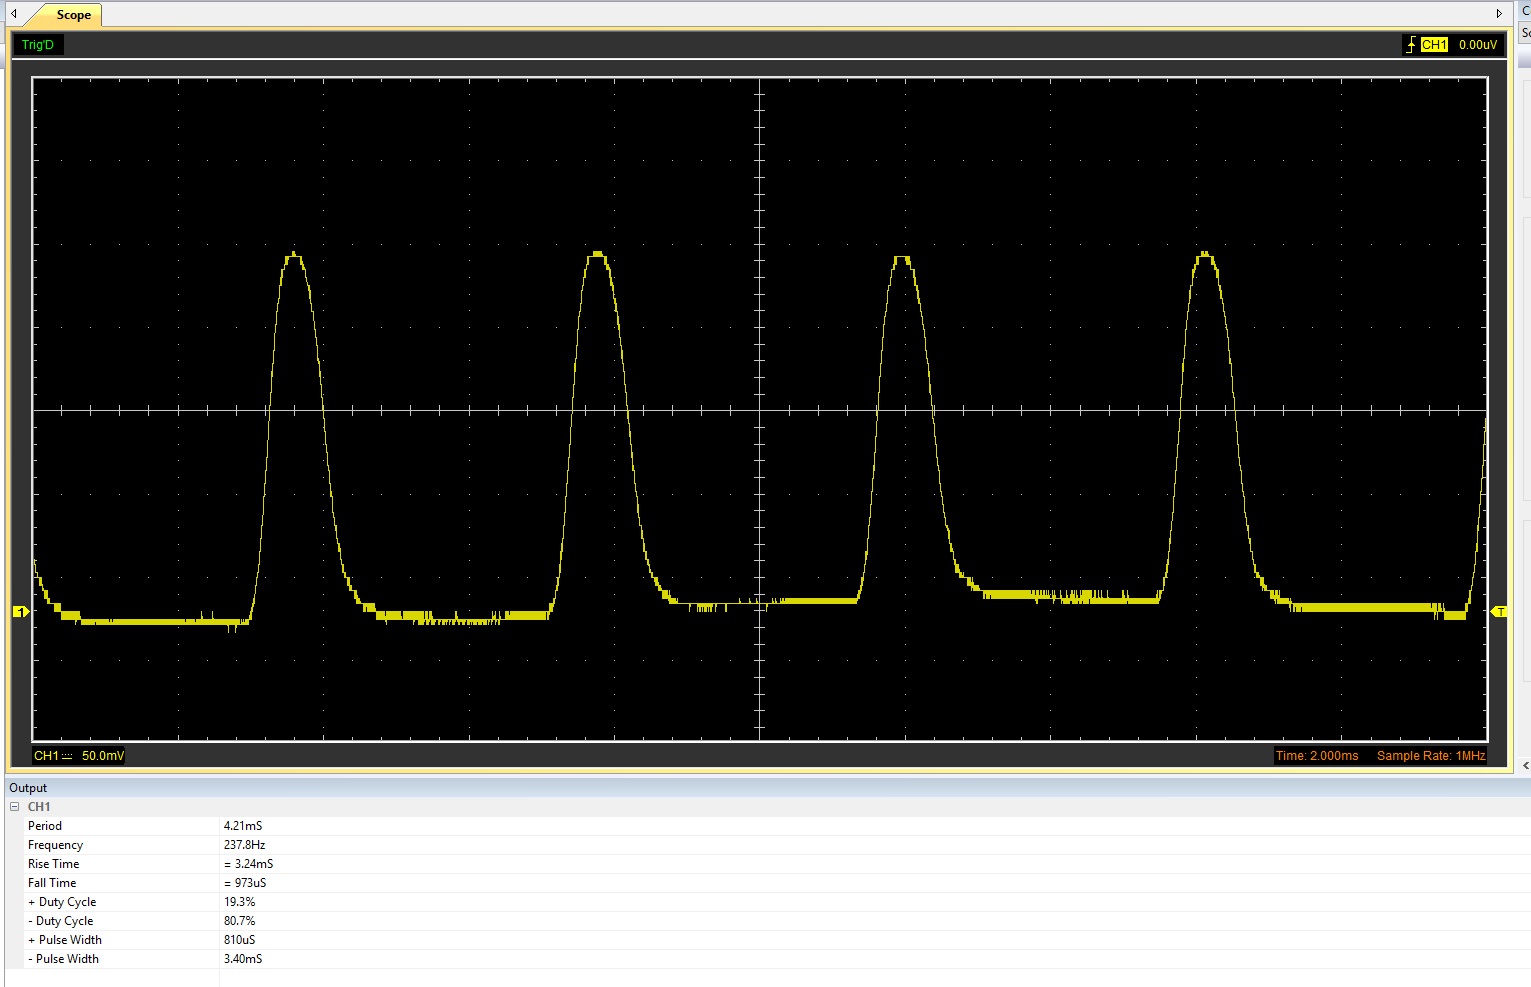1531x987 pixels.
Task: Click the trigger level T marker on right edge
Action: pos(1499,612)
